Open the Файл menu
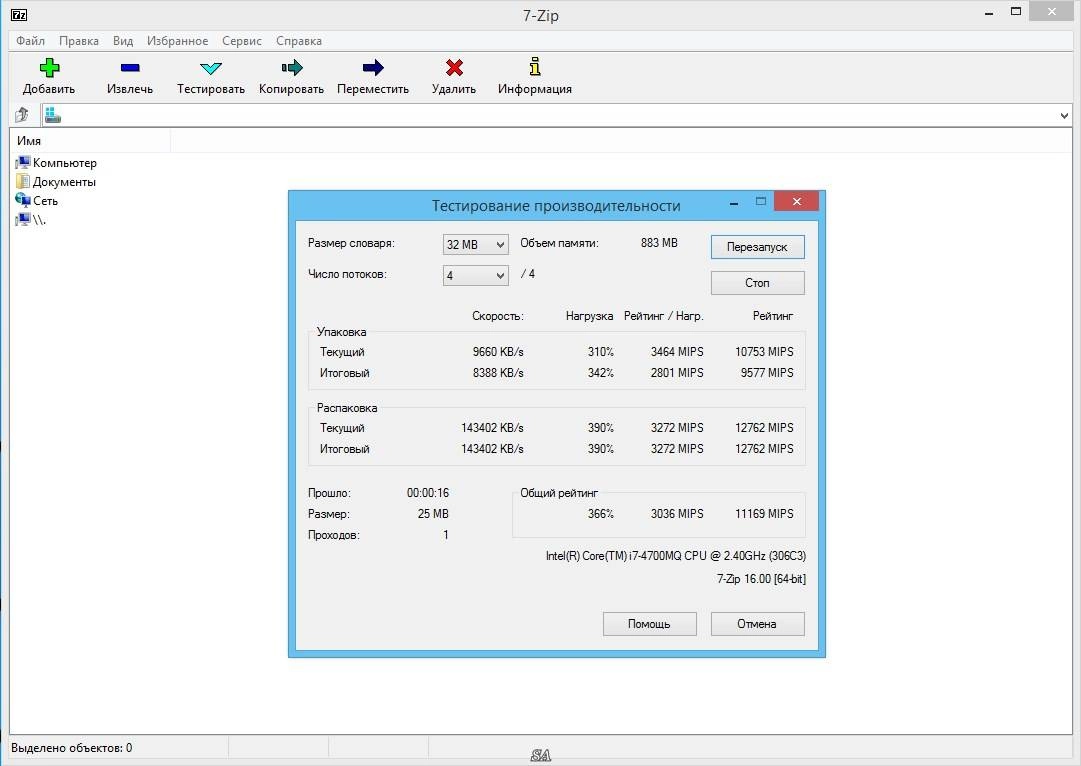The height and width of the screenshot is (766, 1081). [x=30, y=41]
